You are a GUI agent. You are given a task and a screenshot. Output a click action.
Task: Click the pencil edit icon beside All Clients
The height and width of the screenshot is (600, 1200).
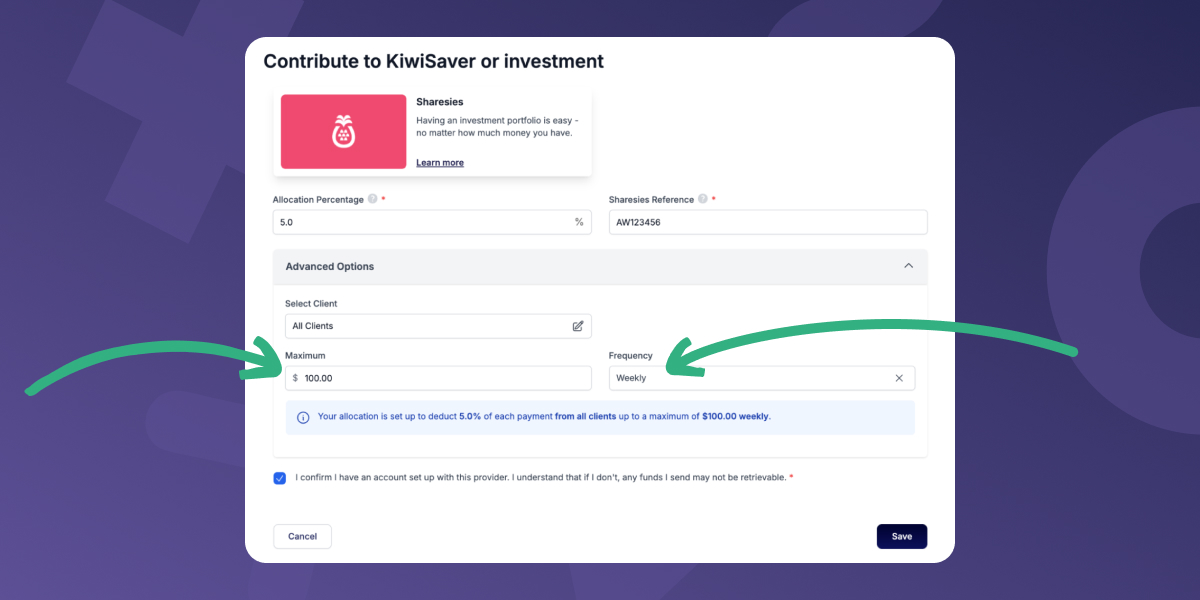coord(578,325)
